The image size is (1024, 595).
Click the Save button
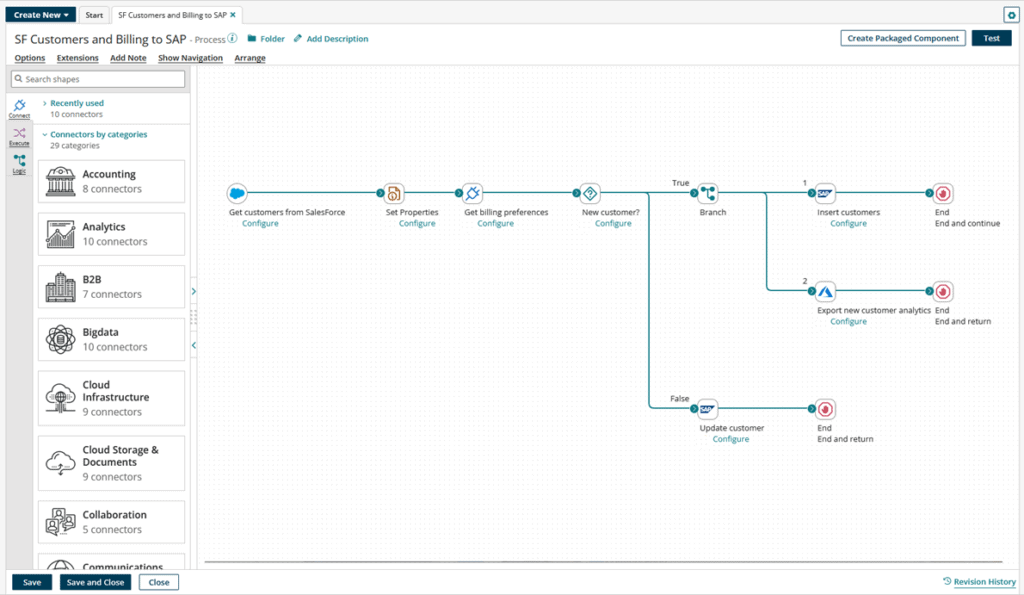[32, 582]
